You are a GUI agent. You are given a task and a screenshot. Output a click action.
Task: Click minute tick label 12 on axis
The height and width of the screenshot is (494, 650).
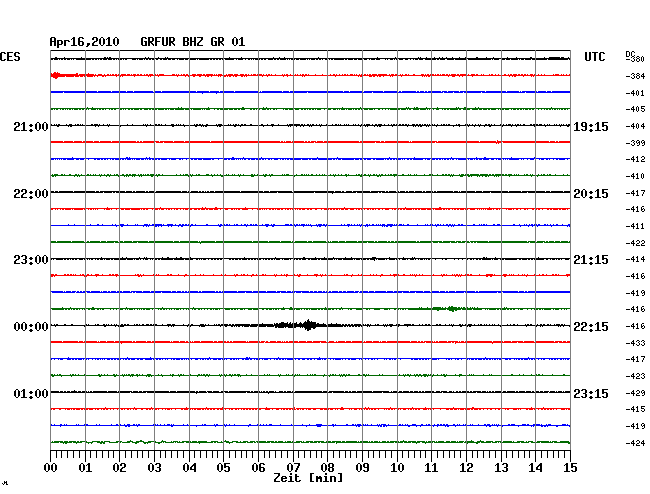click(x=466, y=468)
